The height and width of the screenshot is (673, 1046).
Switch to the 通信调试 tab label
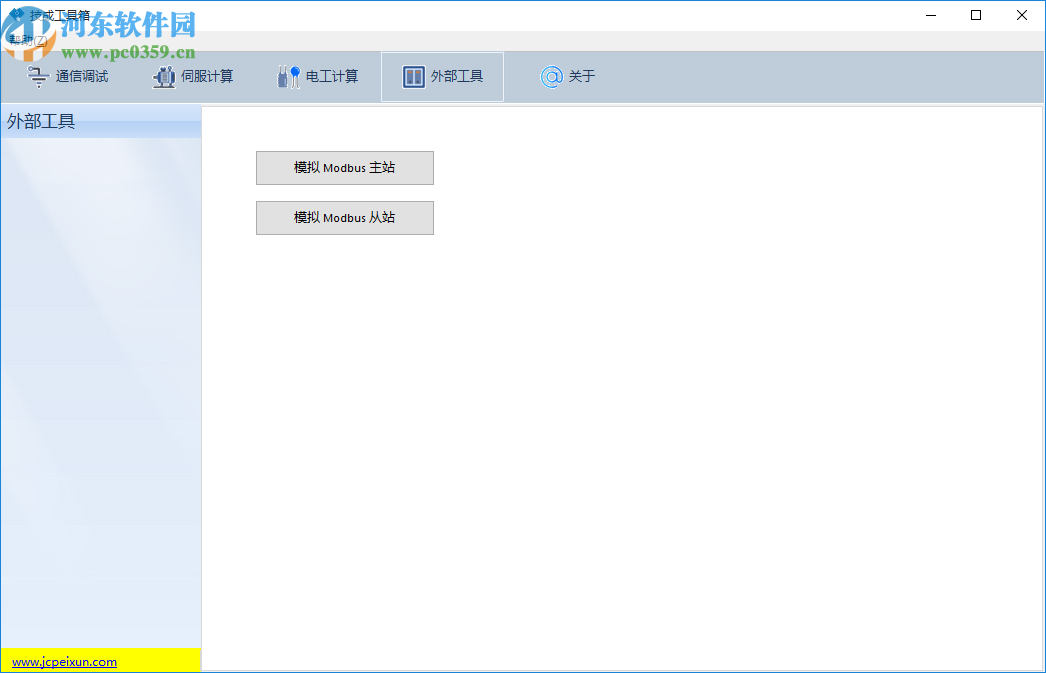pyautogui.click(x=82, y=77)
